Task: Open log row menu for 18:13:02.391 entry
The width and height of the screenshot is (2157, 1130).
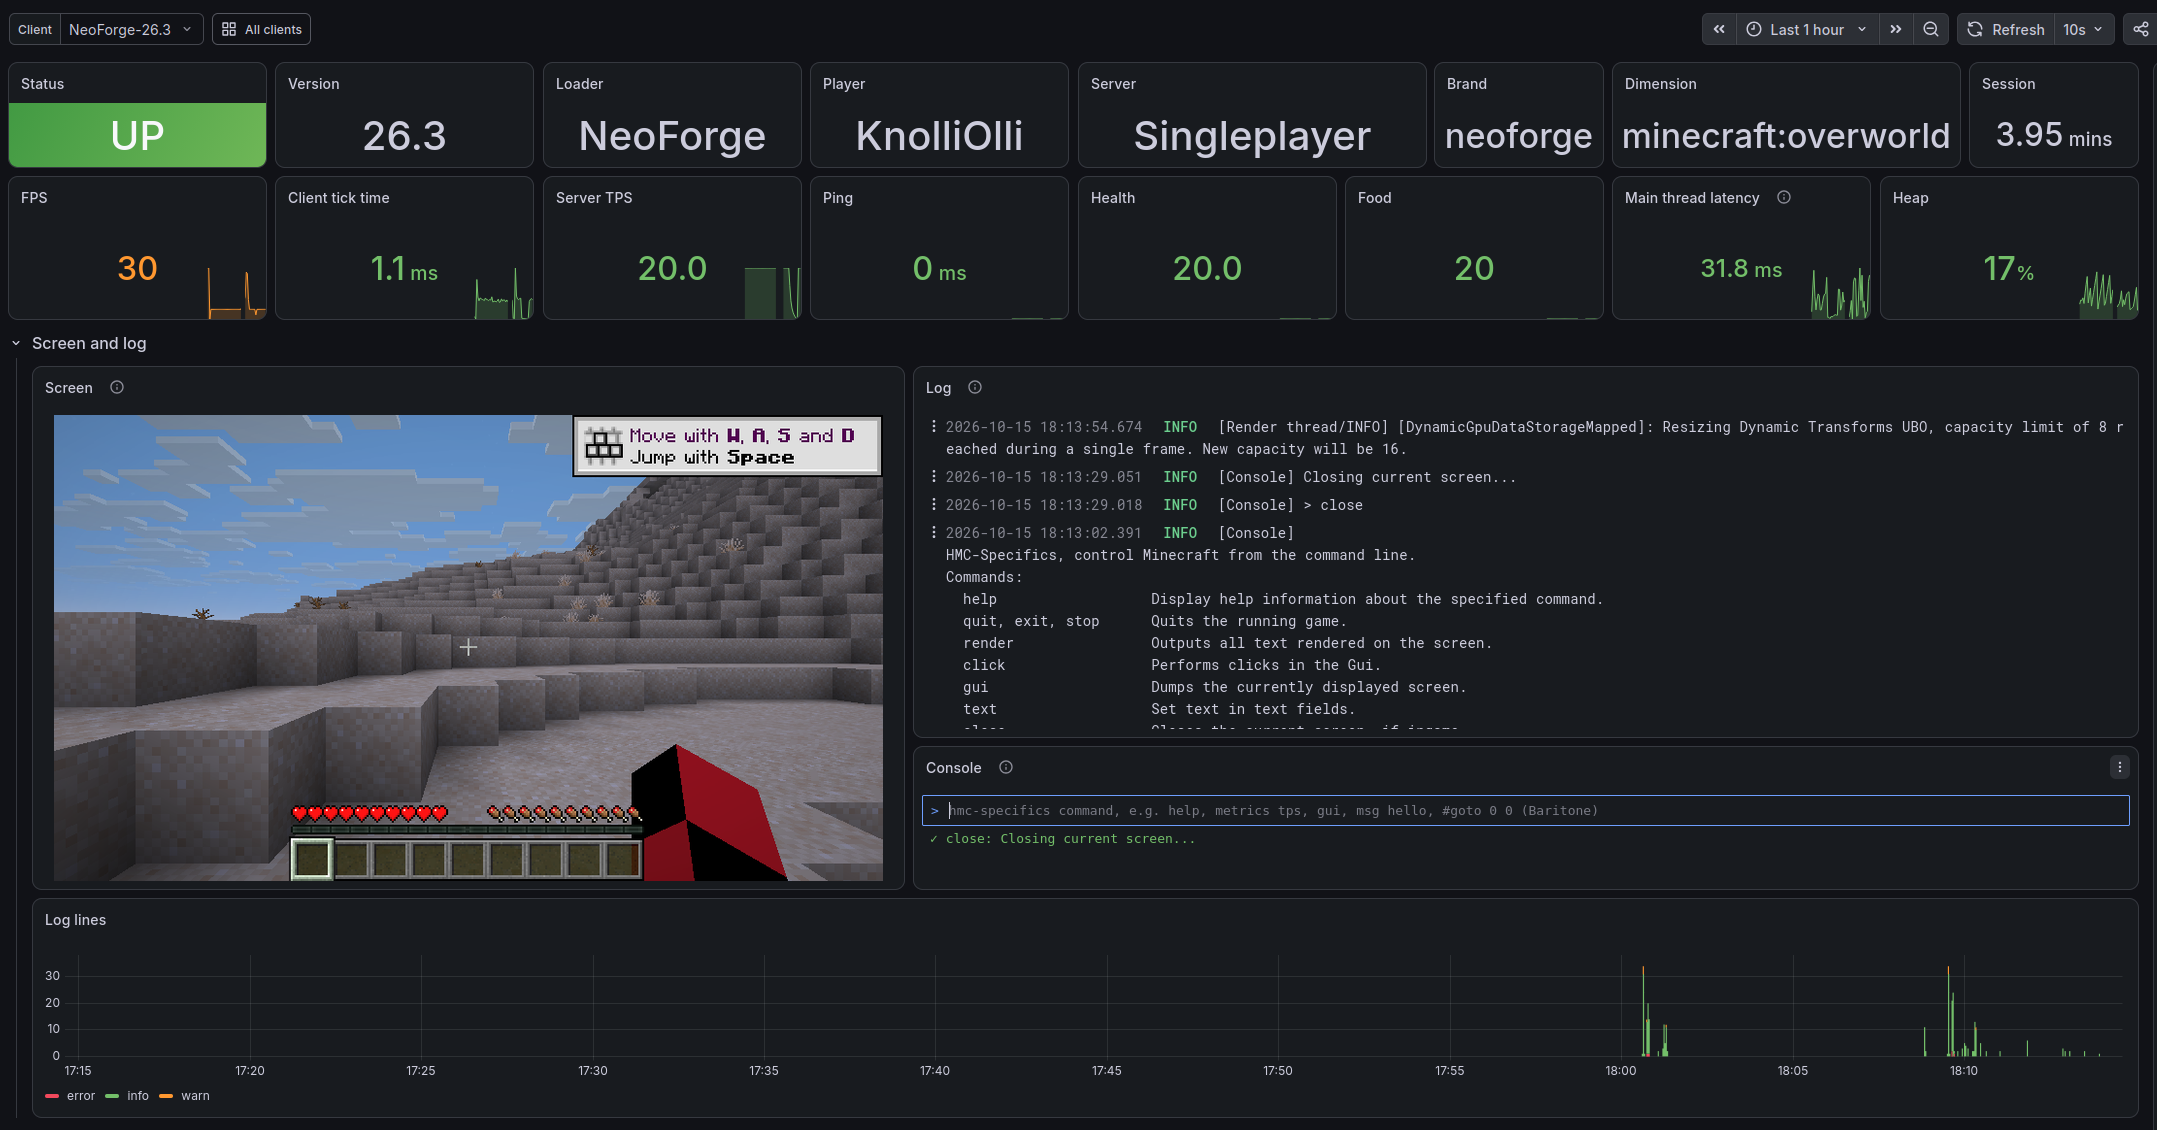Action: 934,533
